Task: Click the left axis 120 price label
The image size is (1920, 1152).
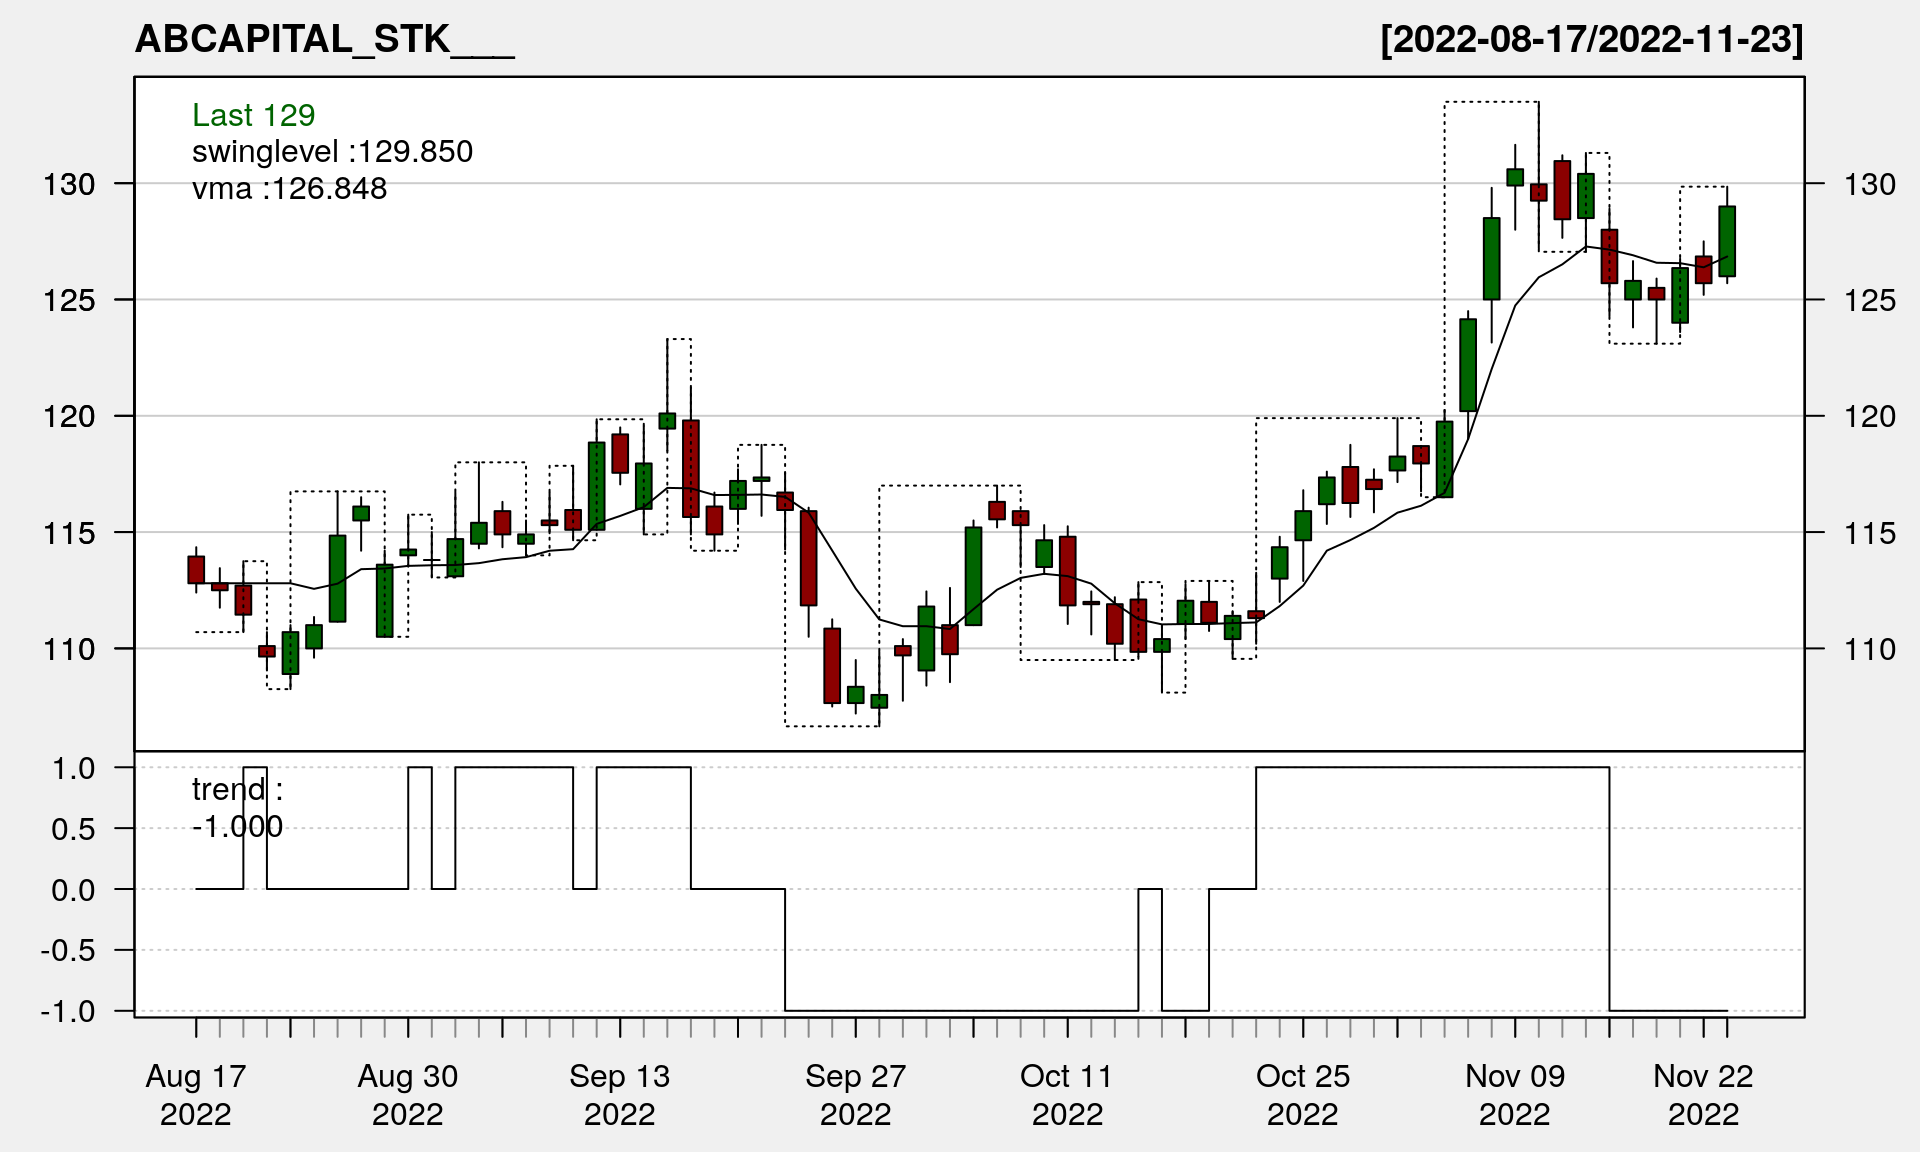Action: coord(69,417)
